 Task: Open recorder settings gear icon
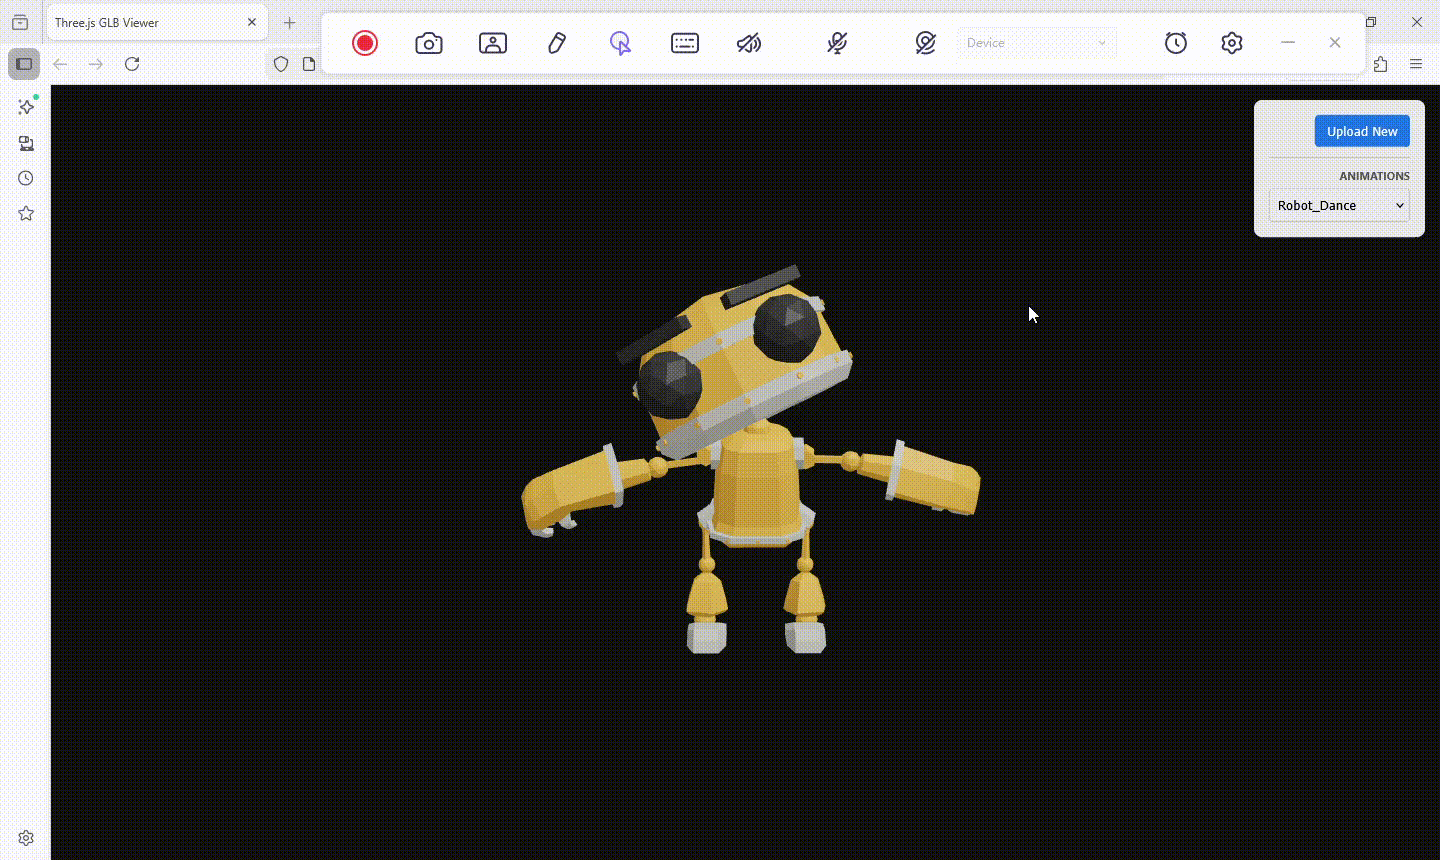[x=1232, y=43]
